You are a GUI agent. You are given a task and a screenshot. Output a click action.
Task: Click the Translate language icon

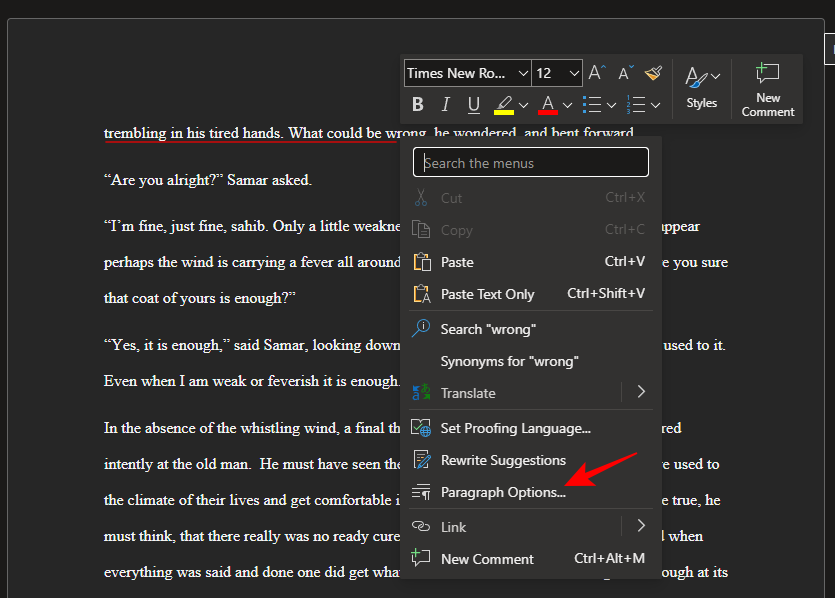(x=421, y=392)
